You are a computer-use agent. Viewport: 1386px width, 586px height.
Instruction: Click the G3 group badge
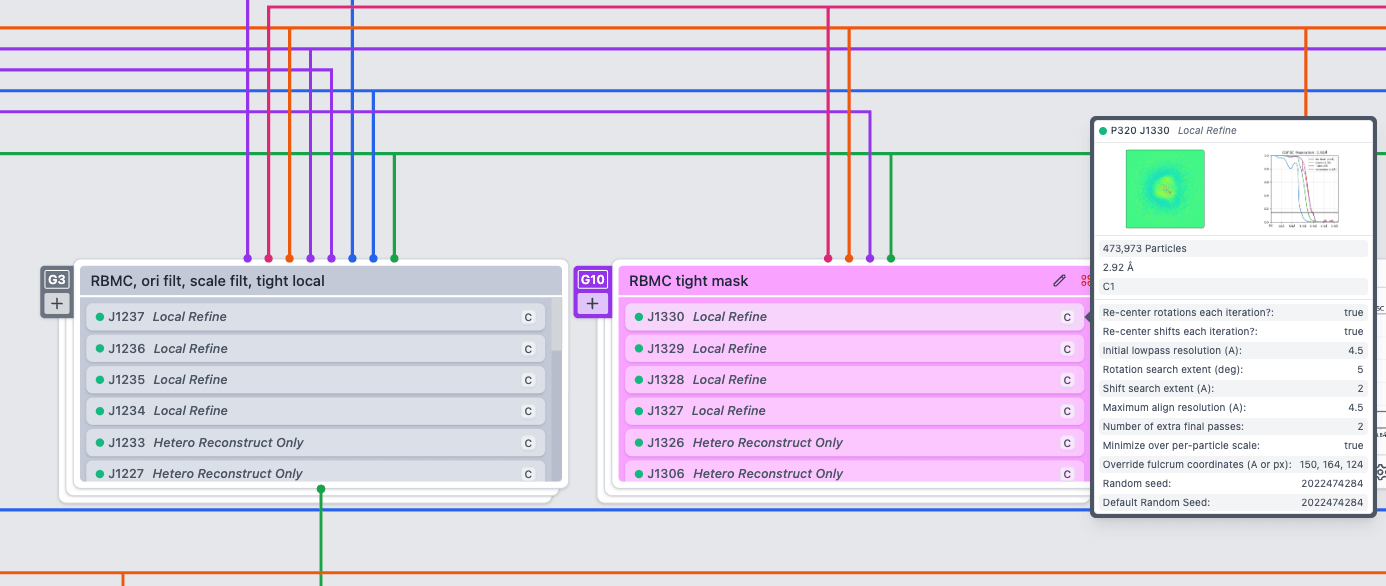tap(57, 280)
